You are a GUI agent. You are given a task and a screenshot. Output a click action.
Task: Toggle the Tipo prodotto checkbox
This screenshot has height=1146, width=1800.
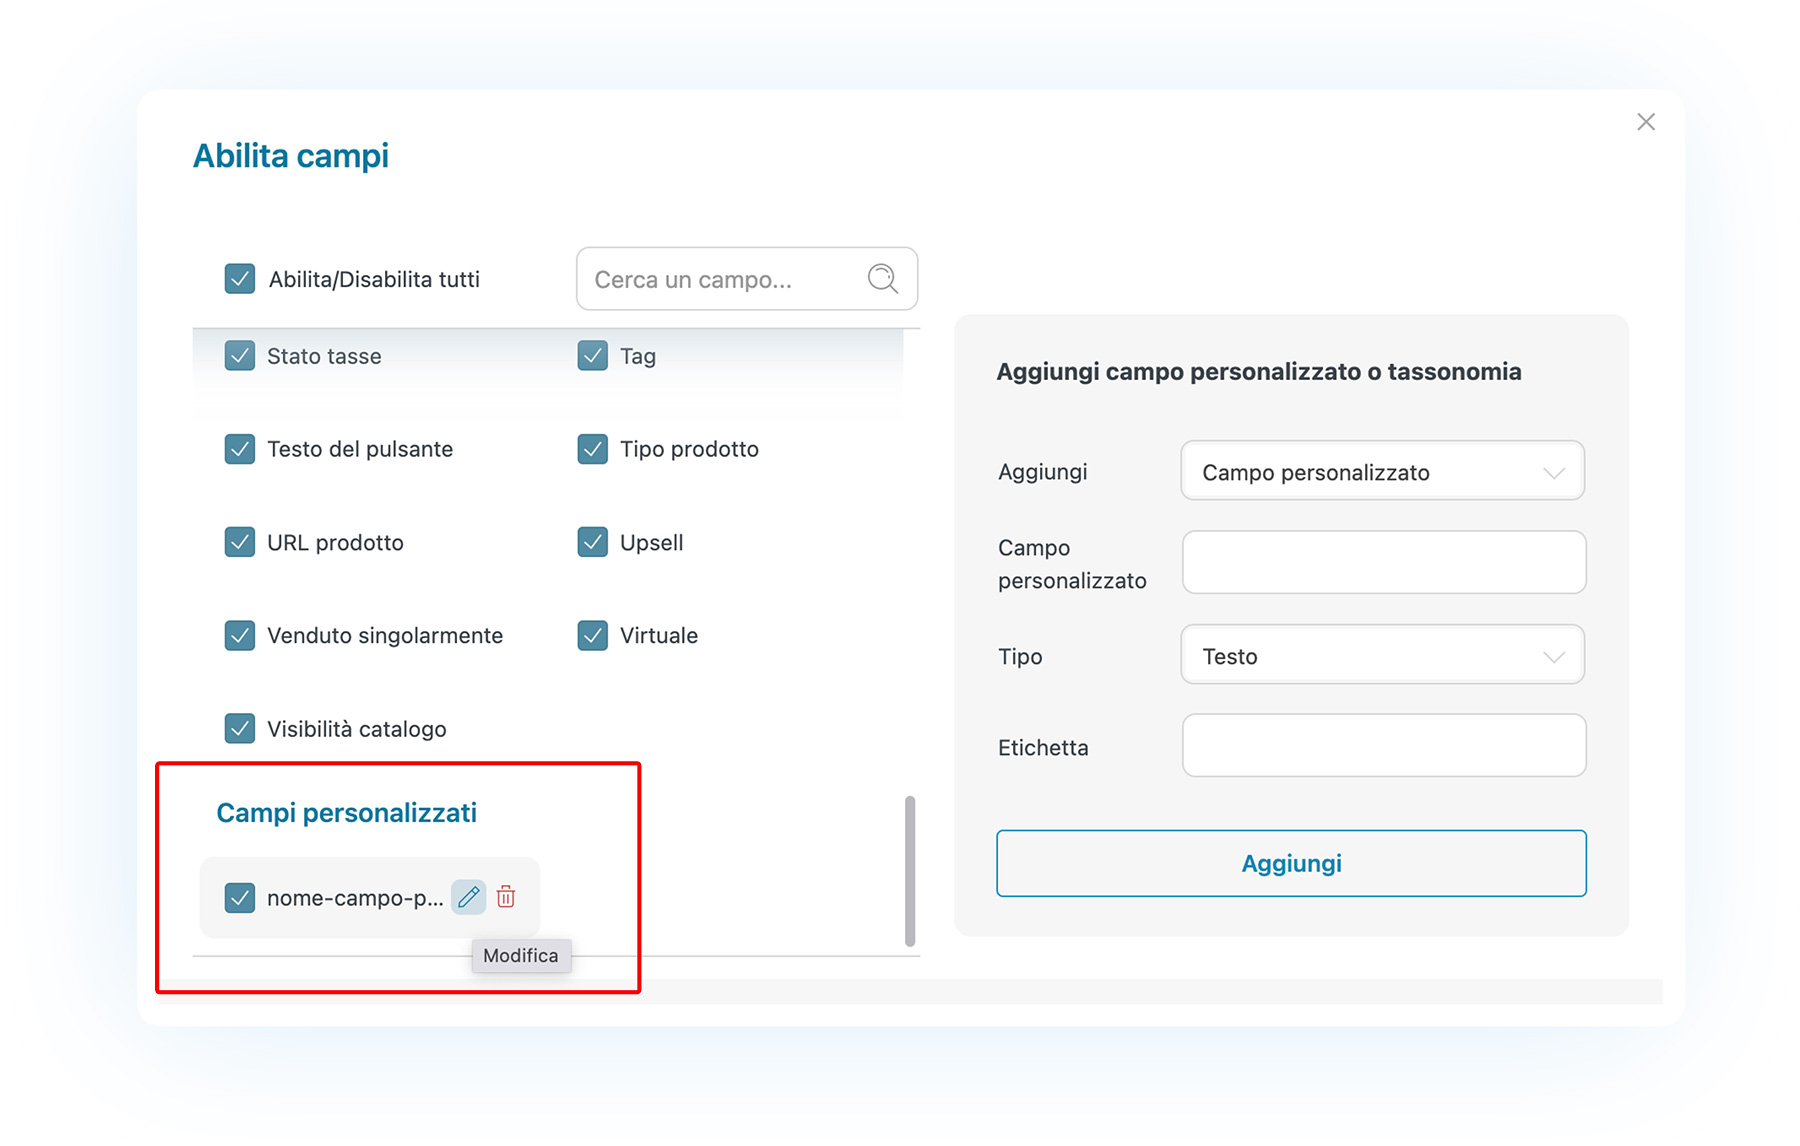(x=593, y=449)
